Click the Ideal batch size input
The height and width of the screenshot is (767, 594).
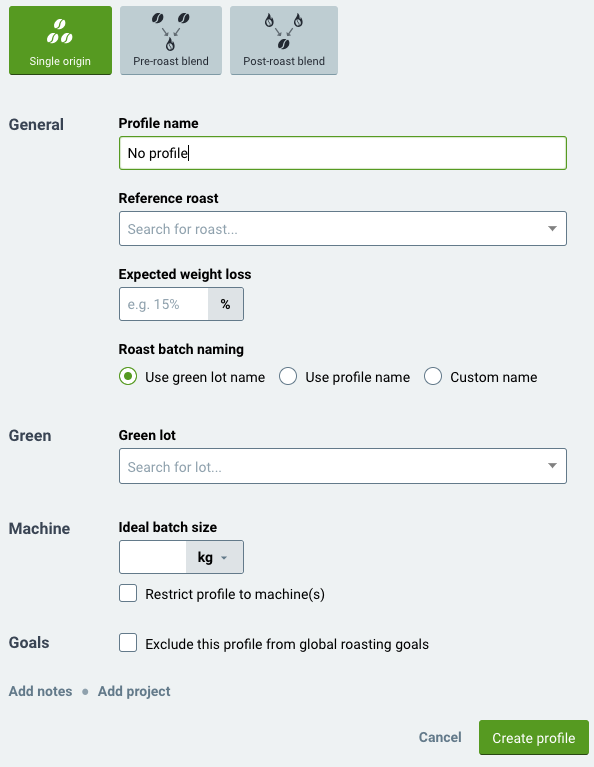pos(153,557)
